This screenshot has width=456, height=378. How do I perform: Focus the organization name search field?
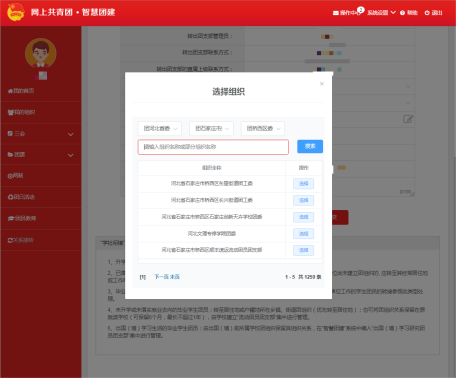[213, 147]
